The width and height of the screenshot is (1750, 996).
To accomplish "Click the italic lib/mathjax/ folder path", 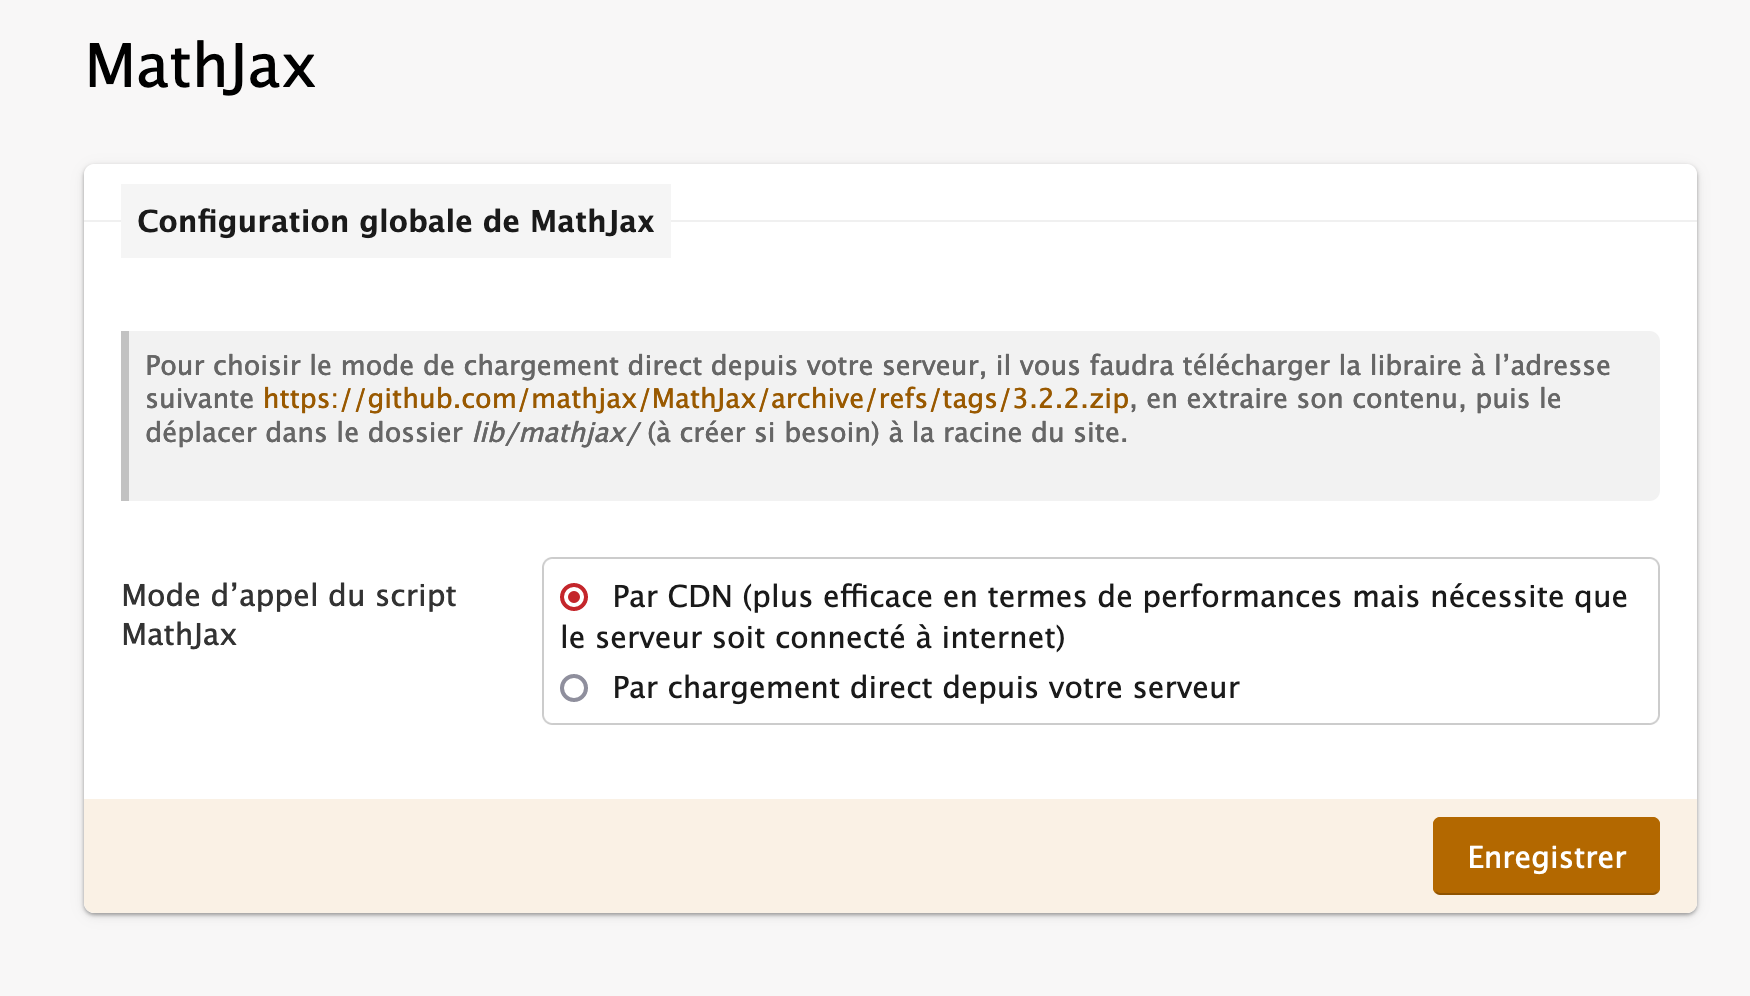I will click(x=555, y=433).
